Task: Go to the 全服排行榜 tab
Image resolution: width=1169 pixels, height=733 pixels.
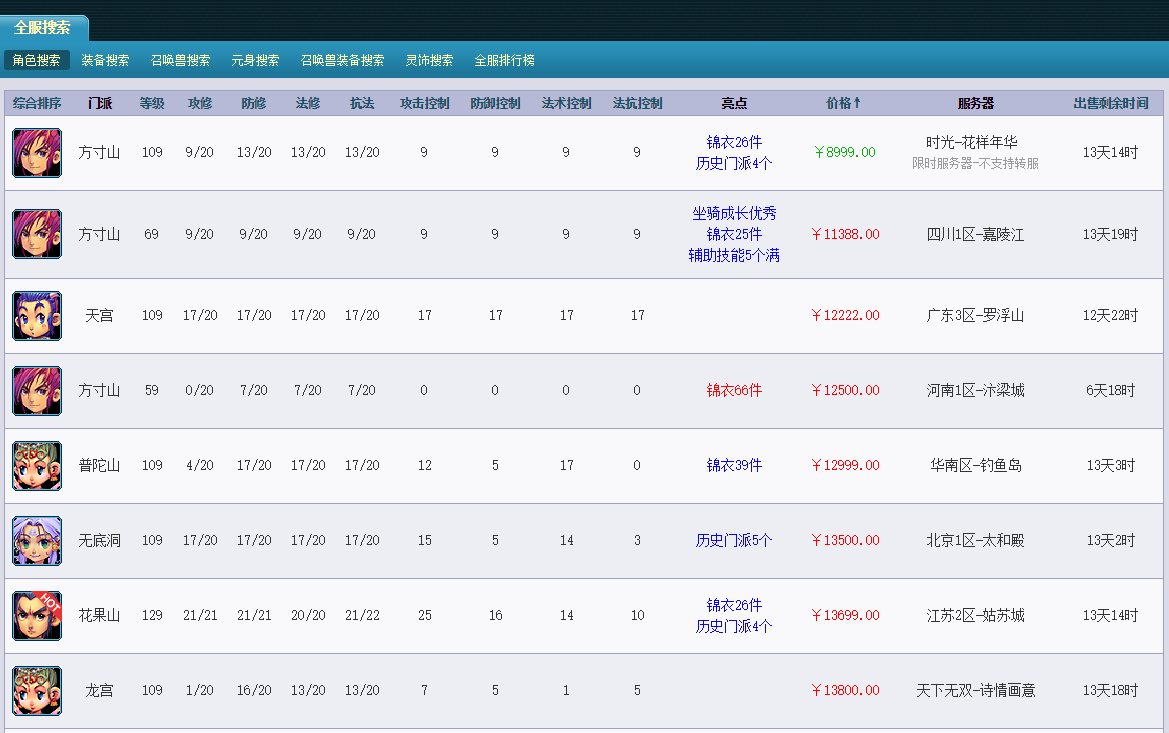Action: [504, 60]
